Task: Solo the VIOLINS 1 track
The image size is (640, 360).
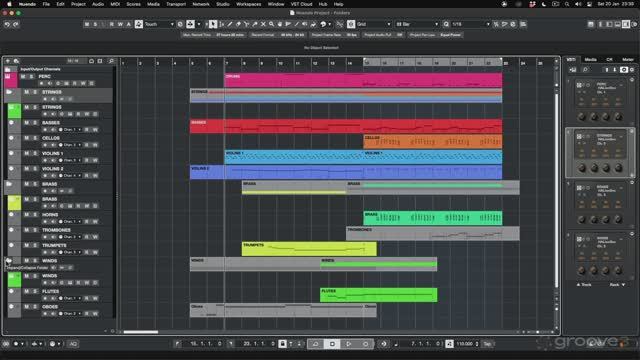Action: click(x=35, y=153)
